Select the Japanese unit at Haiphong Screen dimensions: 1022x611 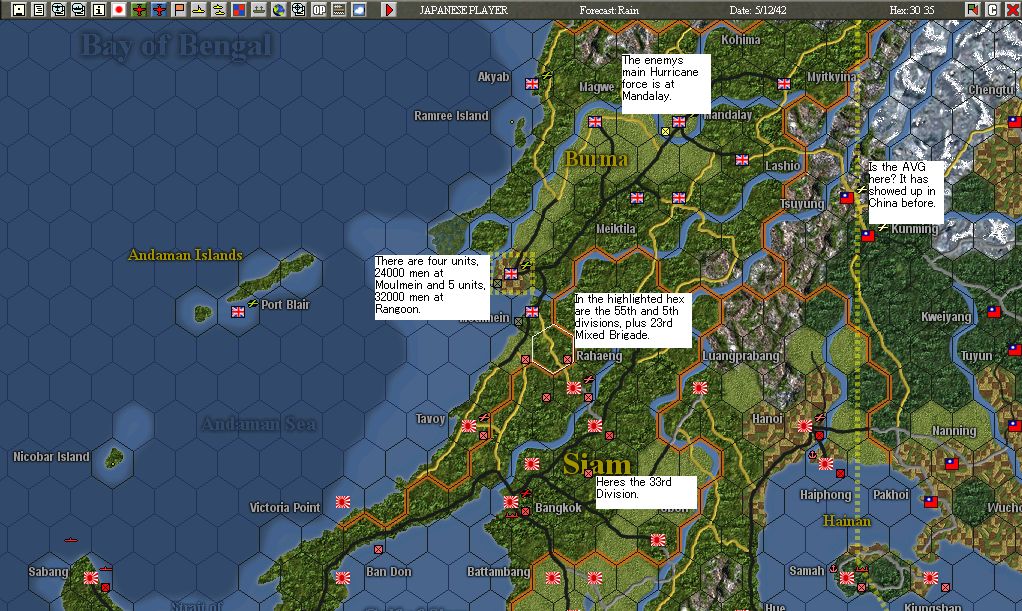pyautogui.click(x=826, y=464)
